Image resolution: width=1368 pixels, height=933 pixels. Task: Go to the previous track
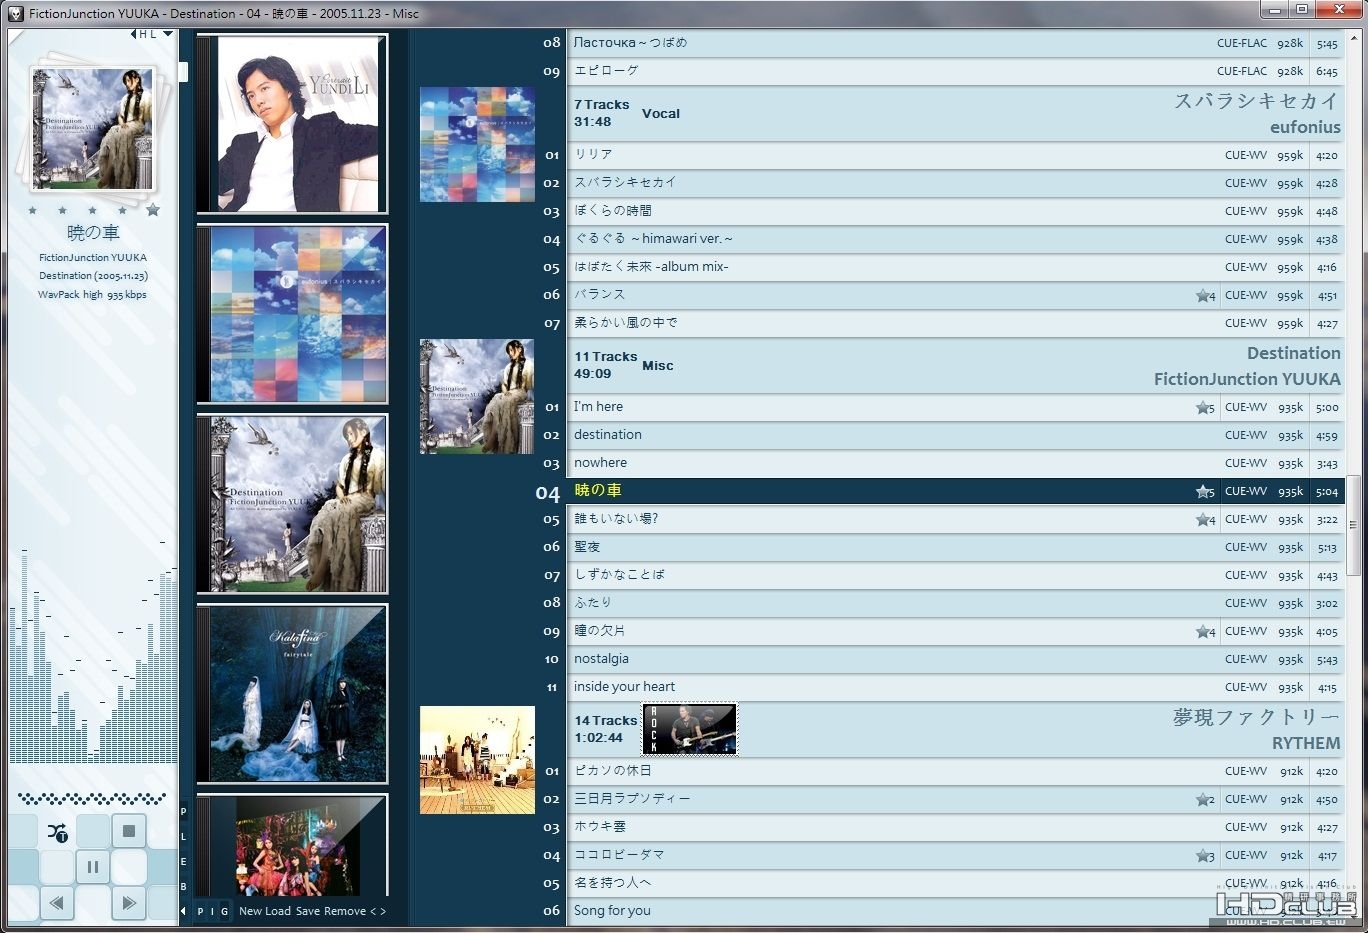click(x=57, y=903)
